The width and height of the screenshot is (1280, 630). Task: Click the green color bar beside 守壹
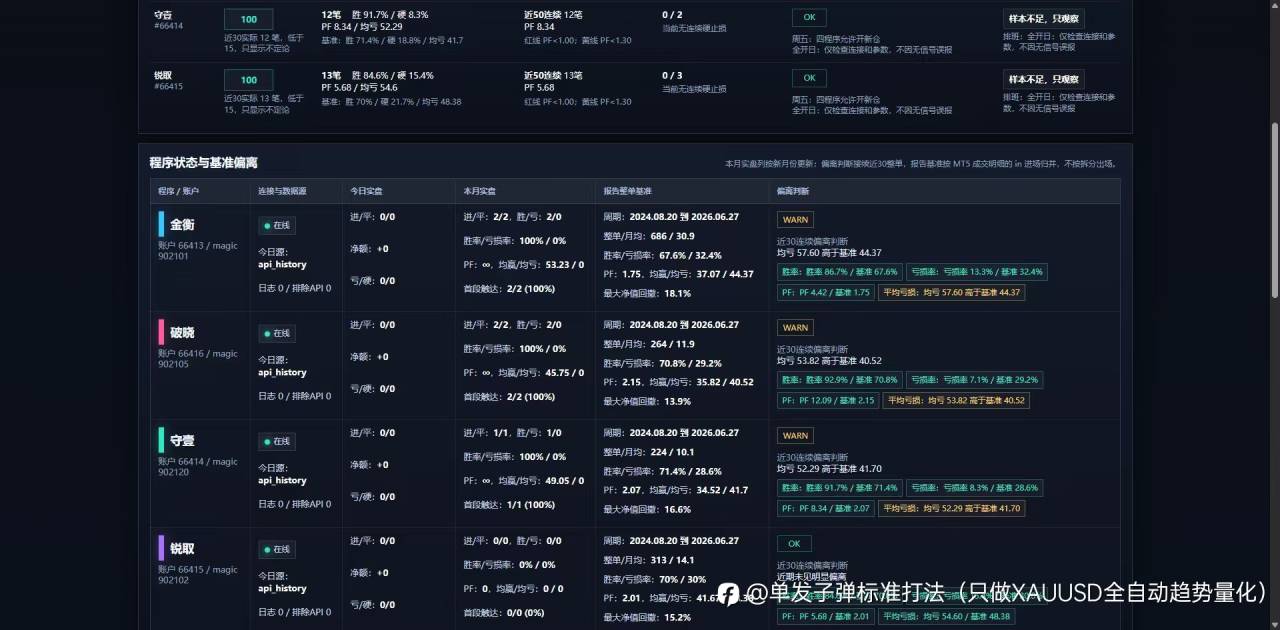[161, 440]
